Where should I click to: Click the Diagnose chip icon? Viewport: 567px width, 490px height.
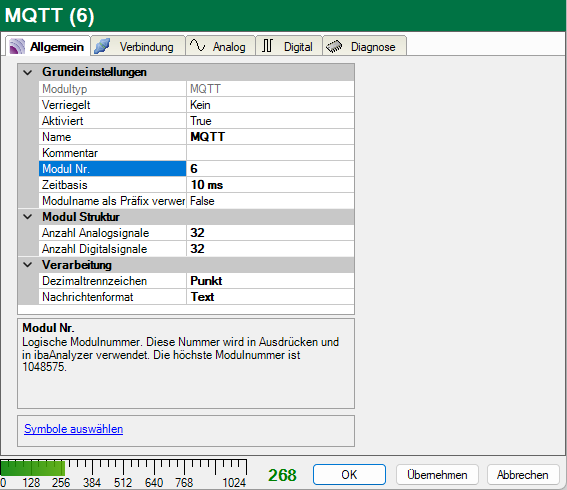[x=334, y=46]
